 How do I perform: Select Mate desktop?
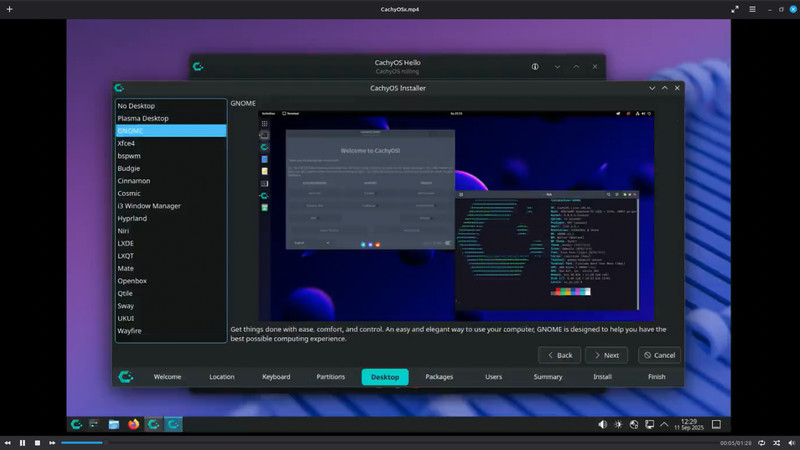(x=171, y=268)
